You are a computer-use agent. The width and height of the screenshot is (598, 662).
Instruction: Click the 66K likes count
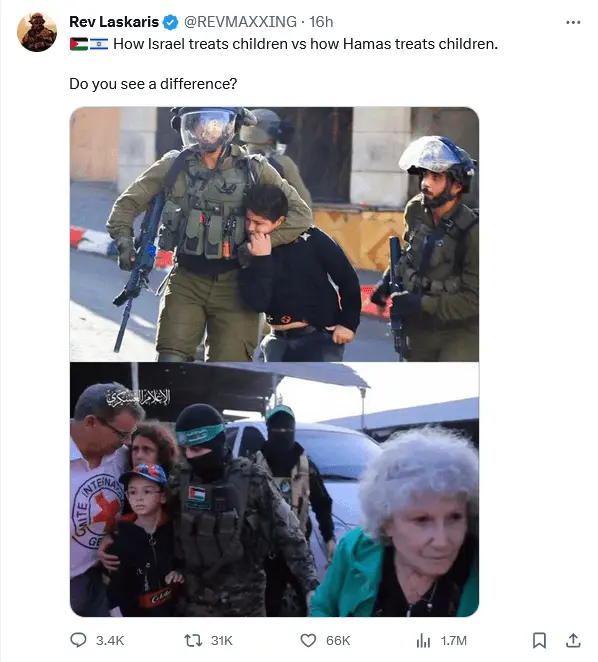coord(338,640)
